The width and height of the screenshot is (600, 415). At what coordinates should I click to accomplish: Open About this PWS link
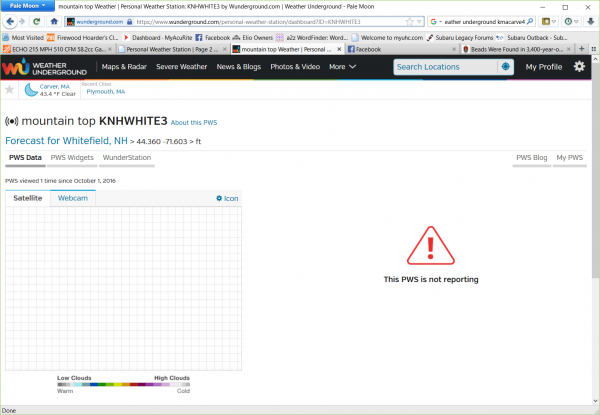(194, 122)
